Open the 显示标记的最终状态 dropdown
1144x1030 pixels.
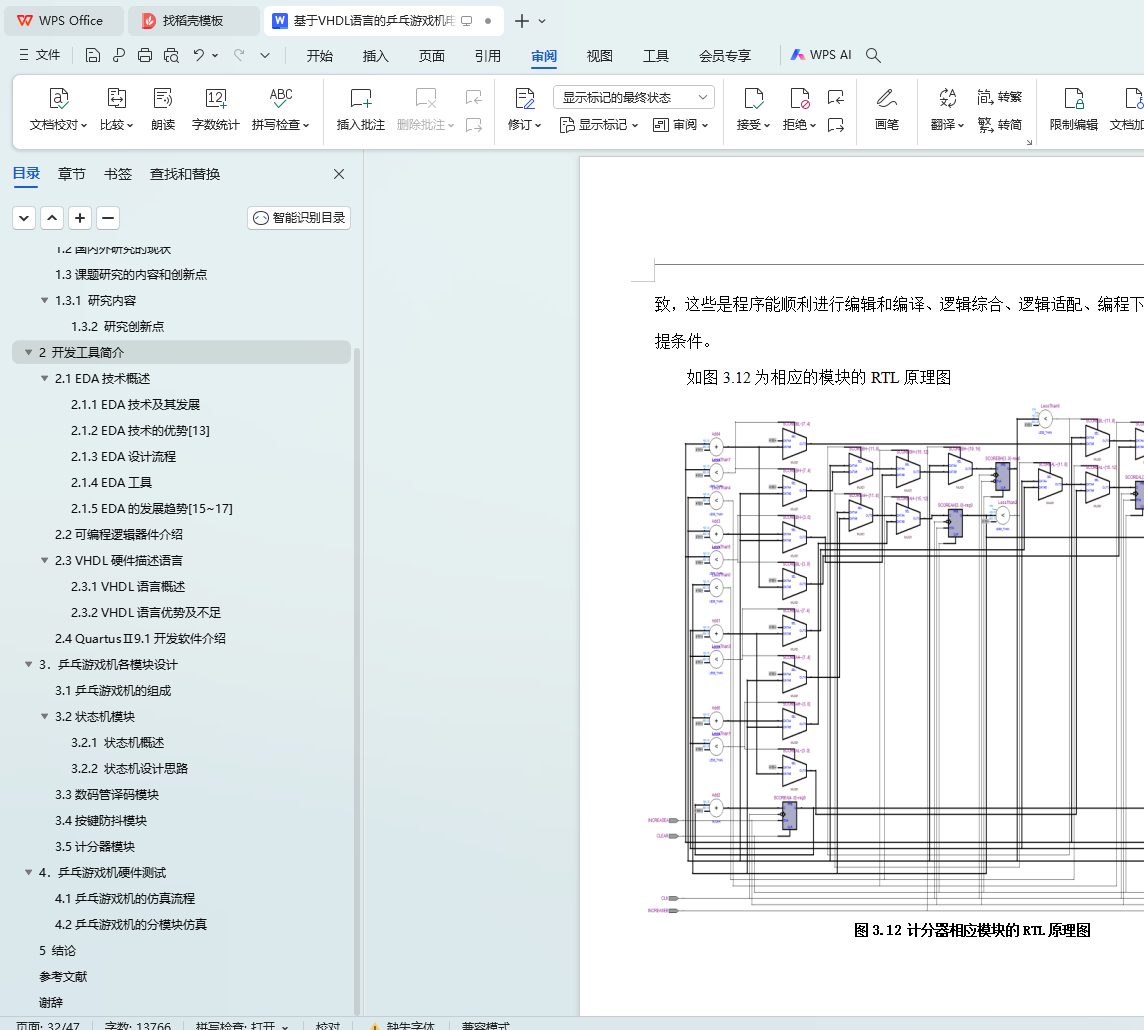tap(633, 97)
